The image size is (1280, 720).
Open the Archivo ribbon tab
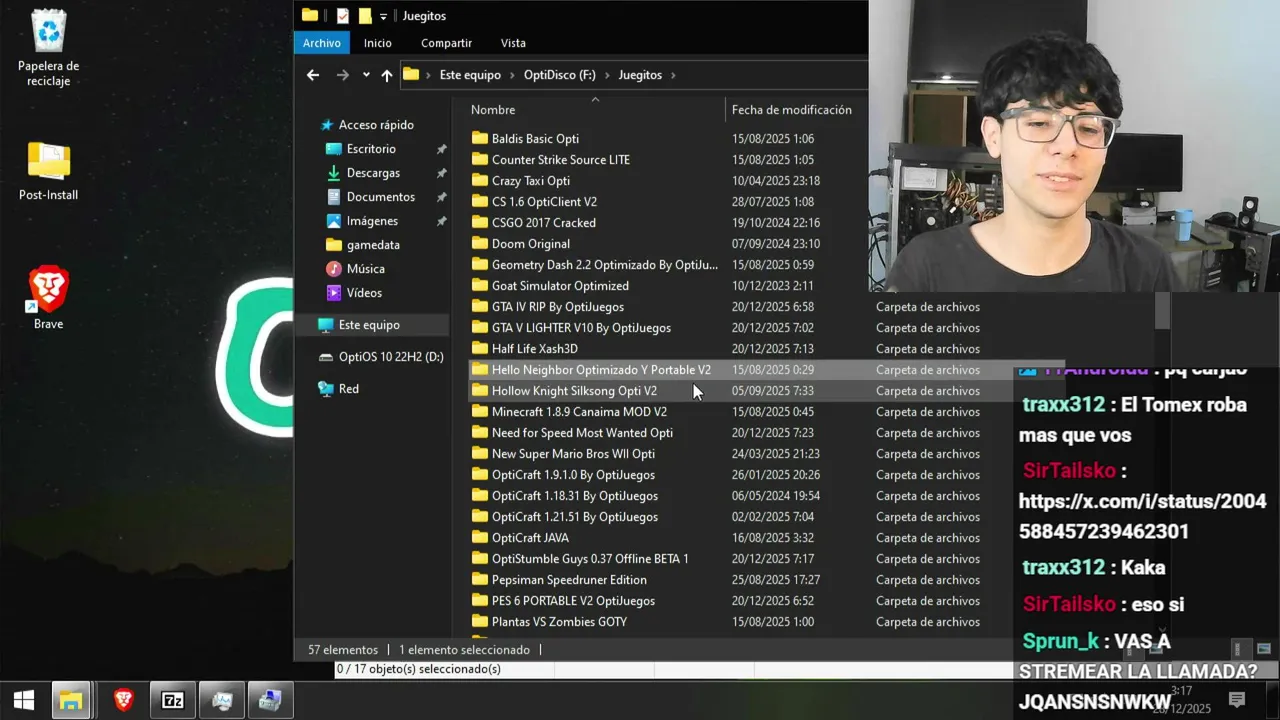click(322, 43)
